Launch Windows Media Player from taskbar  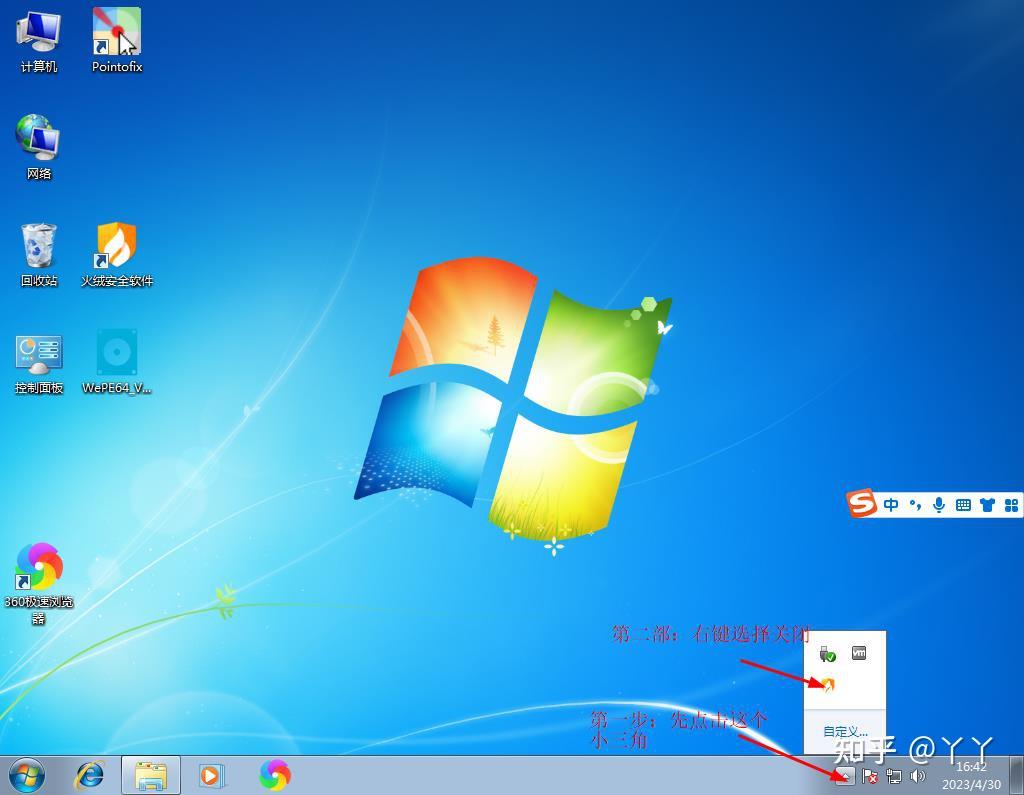tap(211, 776)
